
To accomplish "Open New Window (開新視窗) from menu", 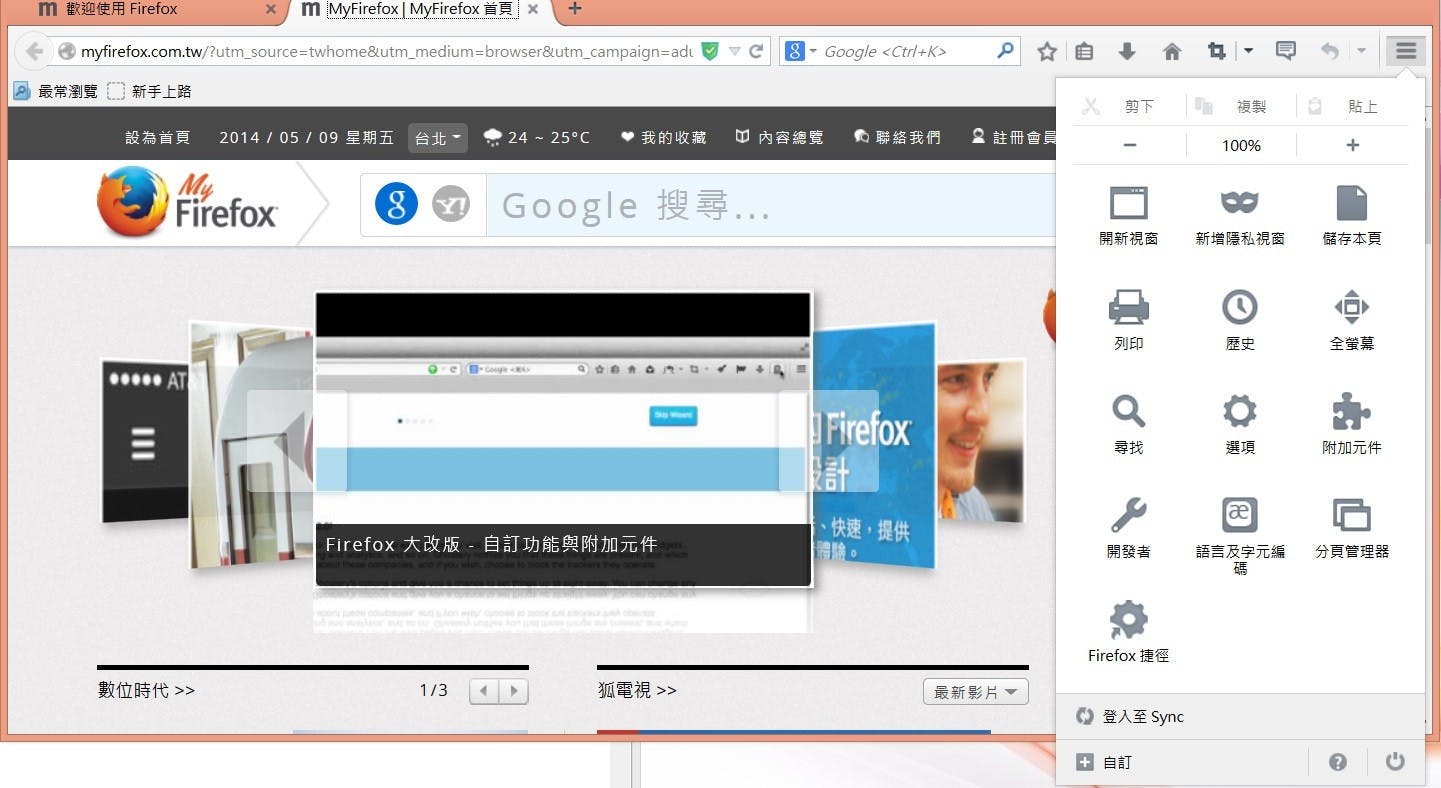I will [x=1129, y=216].
